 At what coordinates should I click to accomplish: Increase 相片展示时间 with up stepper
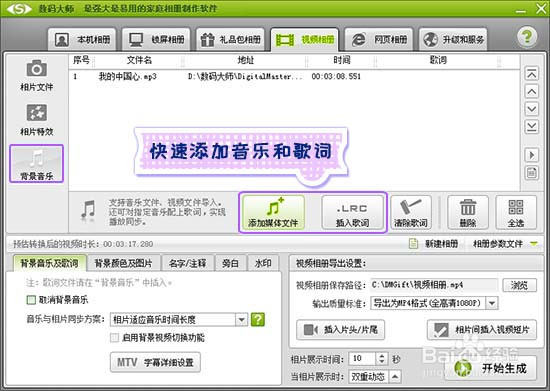tap(382, 356)
